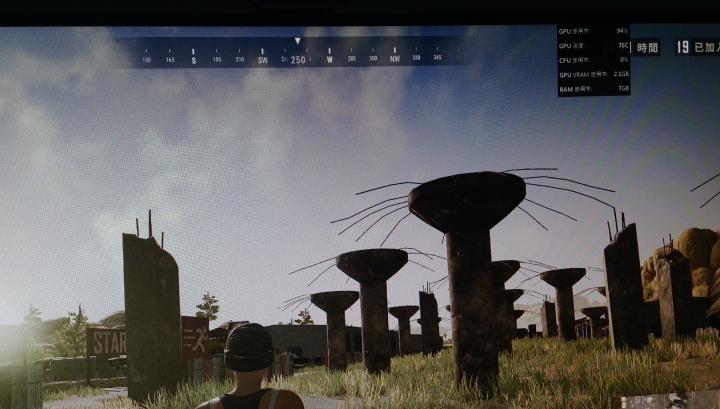Click the 時間 timer label
This screenshot has width=720, height=409.
pos(647,48)
